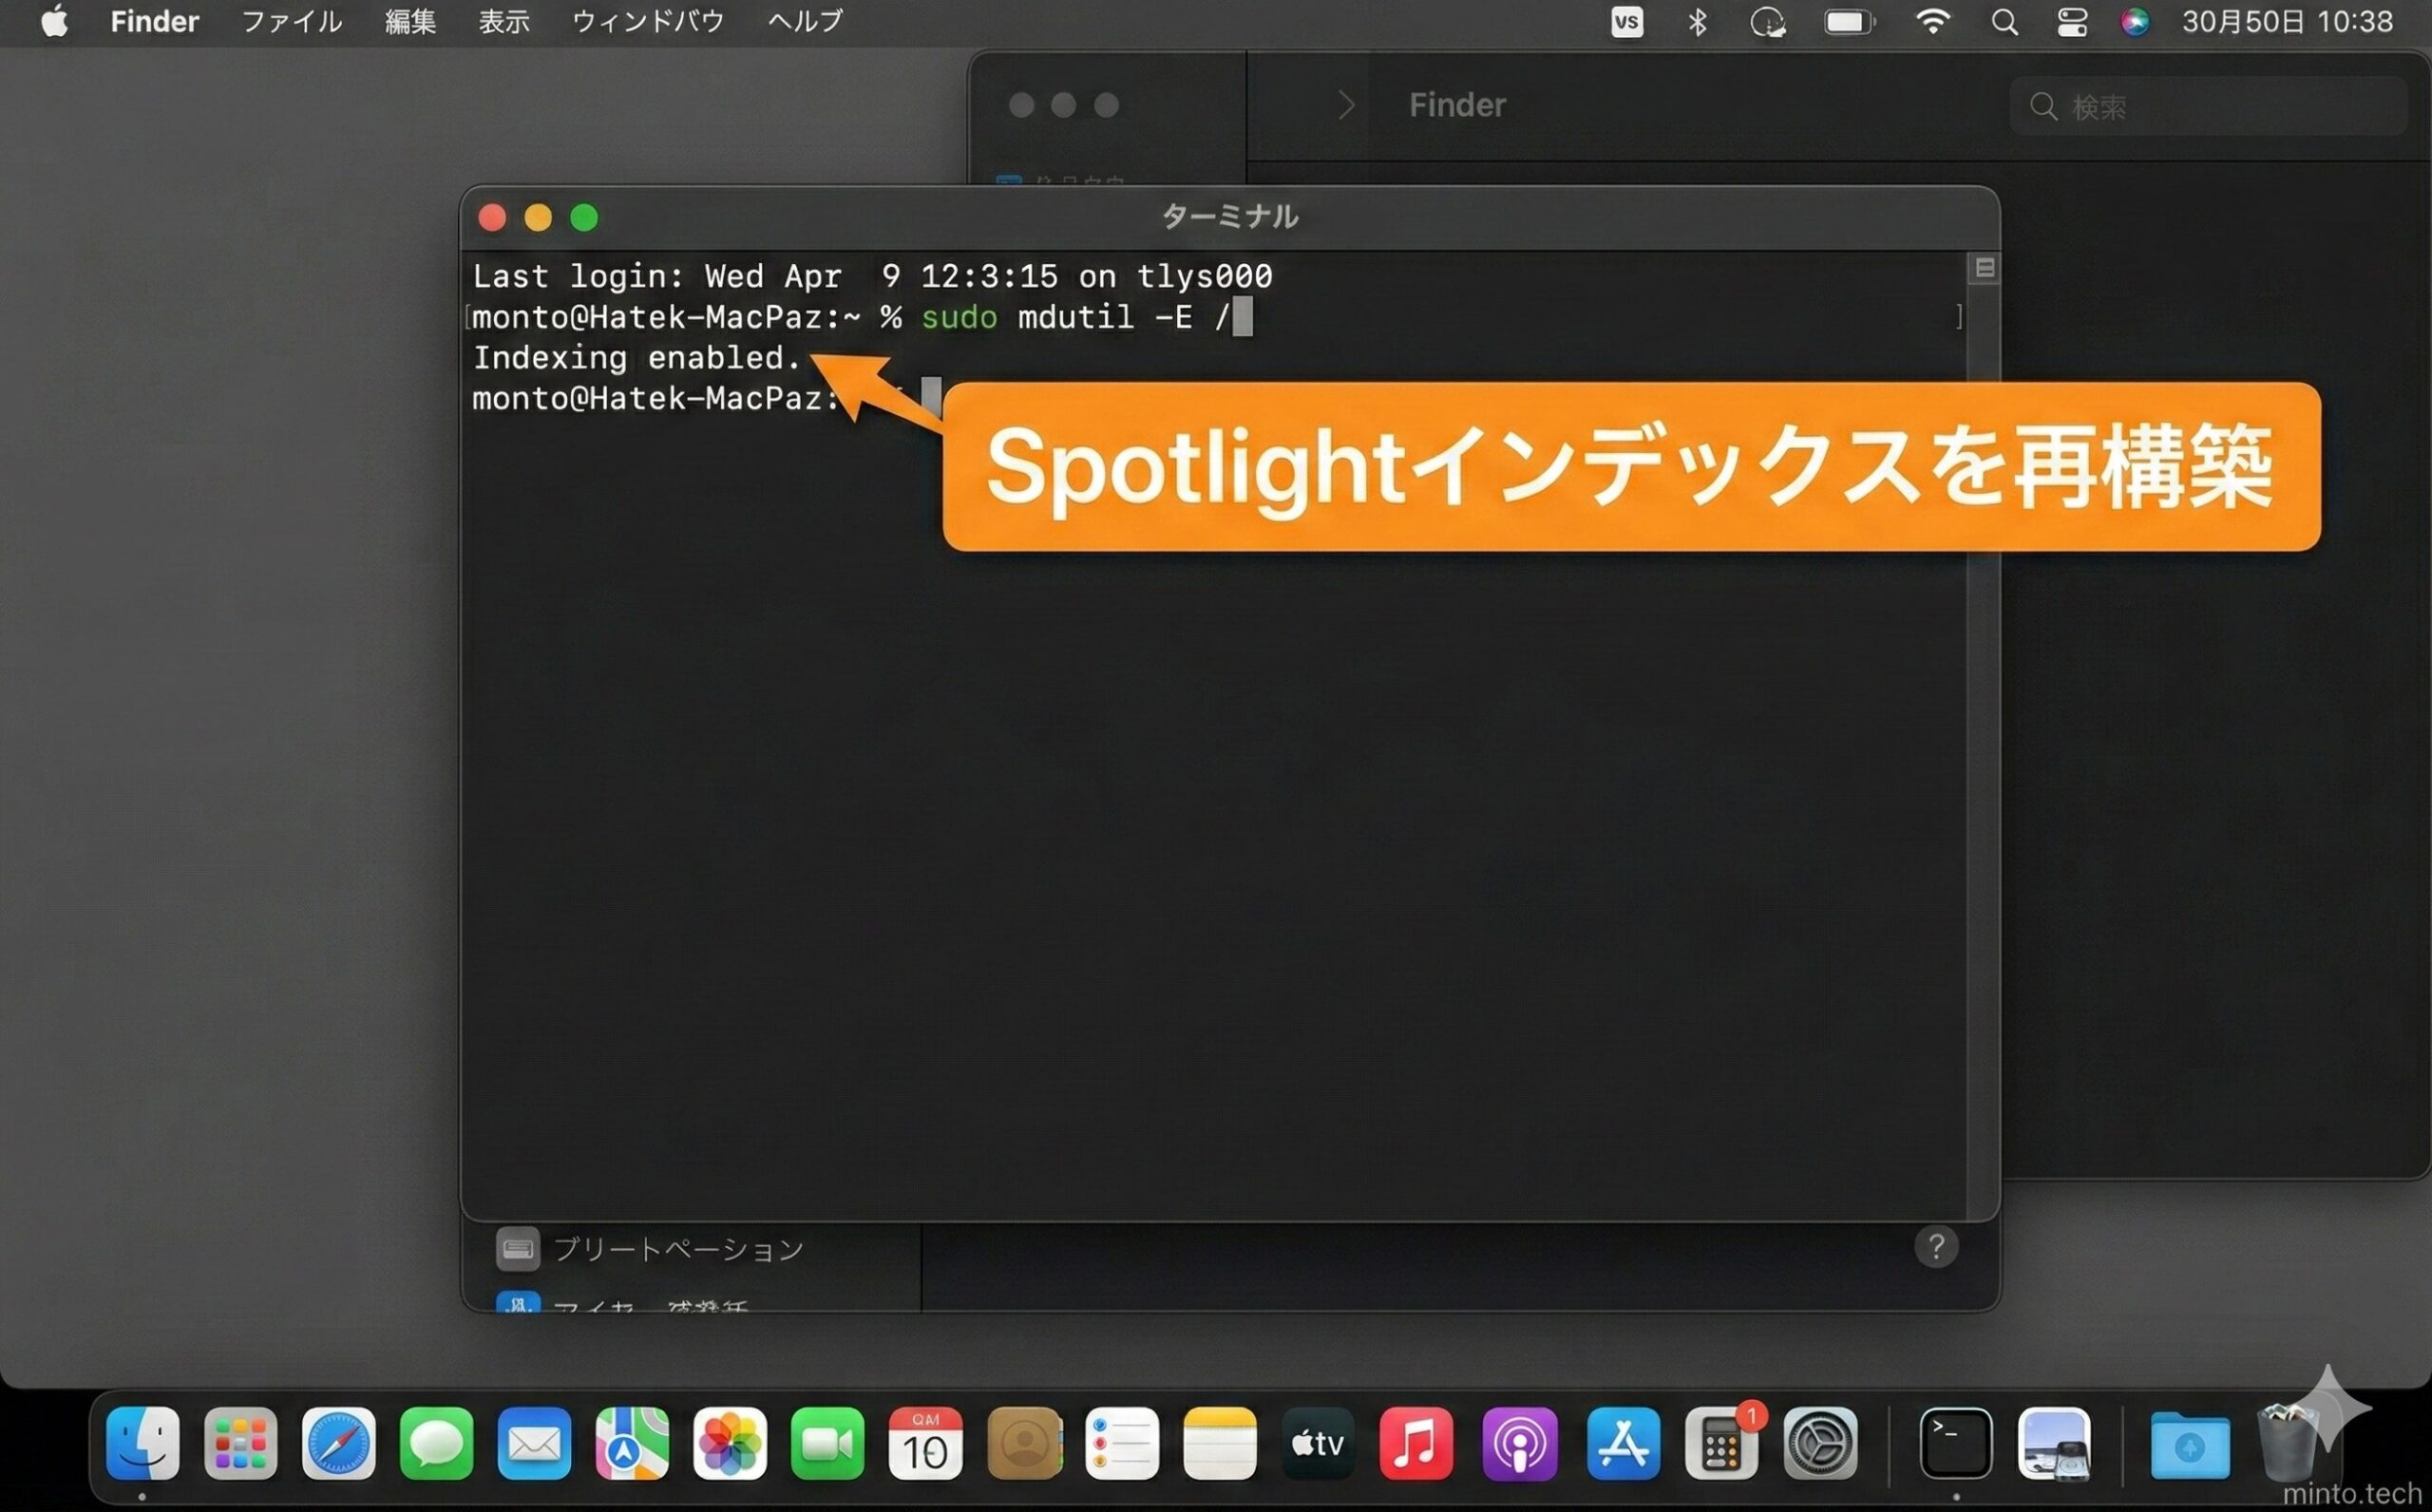Open the ヘルプ menu

click(x=803, y=21)
